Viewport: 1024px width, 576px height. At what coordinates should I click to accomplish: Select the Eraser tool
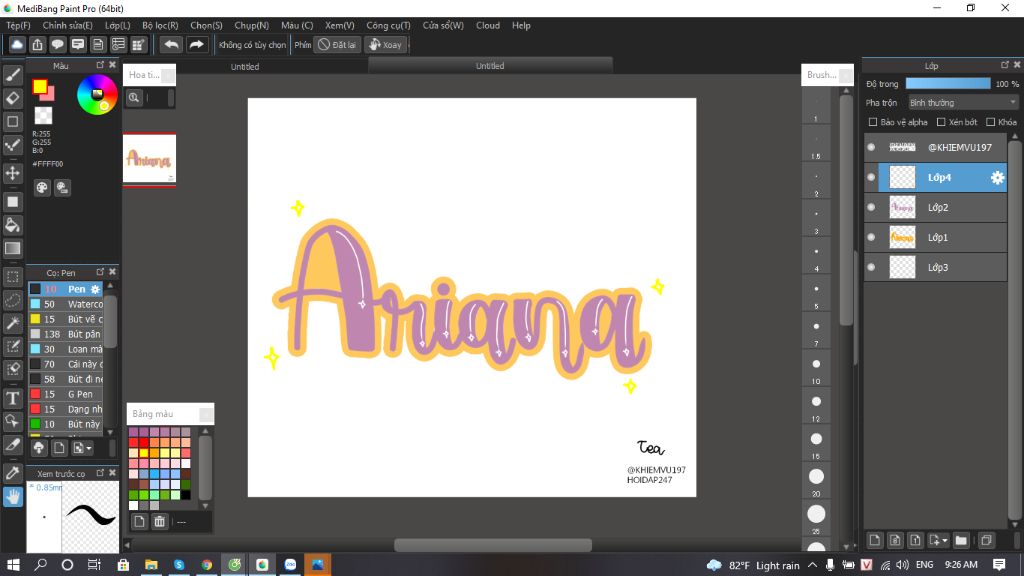[12, 98]
